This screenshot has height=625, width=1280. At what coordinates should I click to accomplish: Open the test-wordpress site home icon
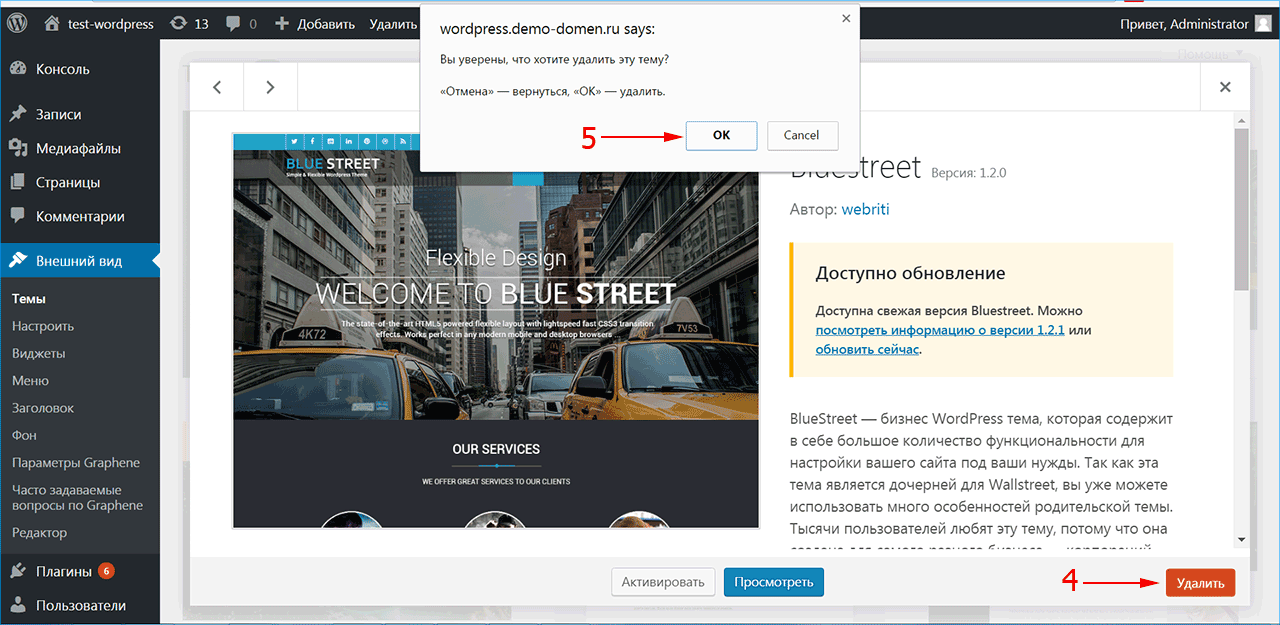[x=53, y=23]
